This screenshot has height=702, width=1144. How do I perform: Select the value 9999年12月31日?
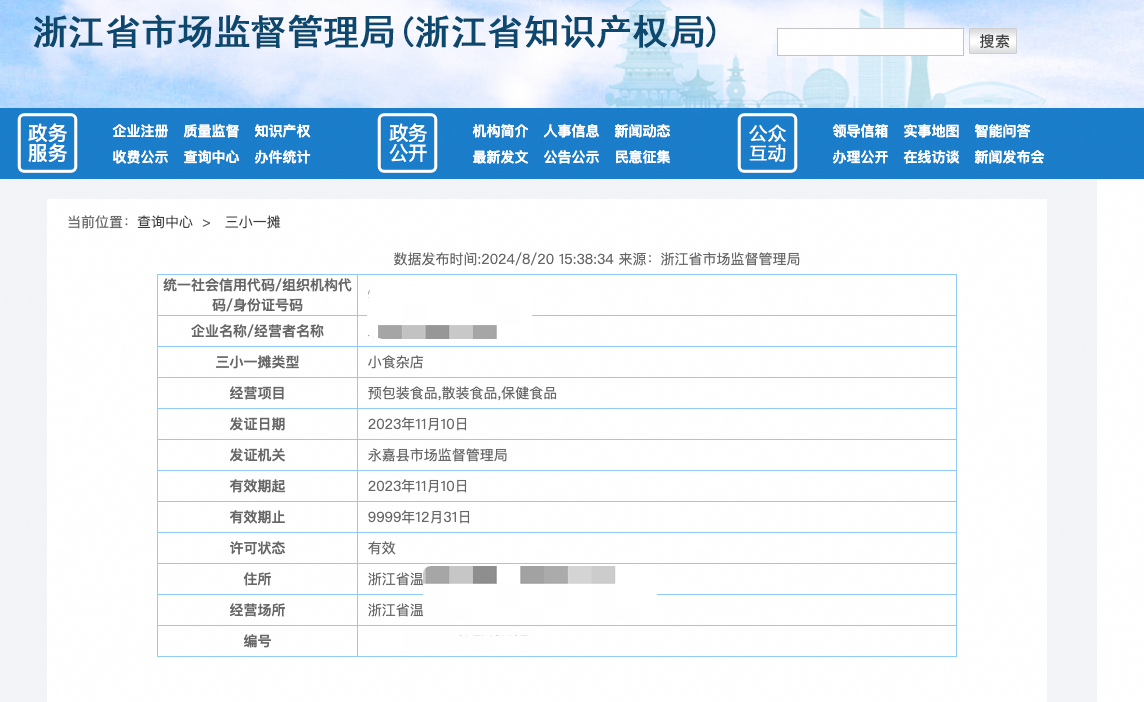point(419,517)
